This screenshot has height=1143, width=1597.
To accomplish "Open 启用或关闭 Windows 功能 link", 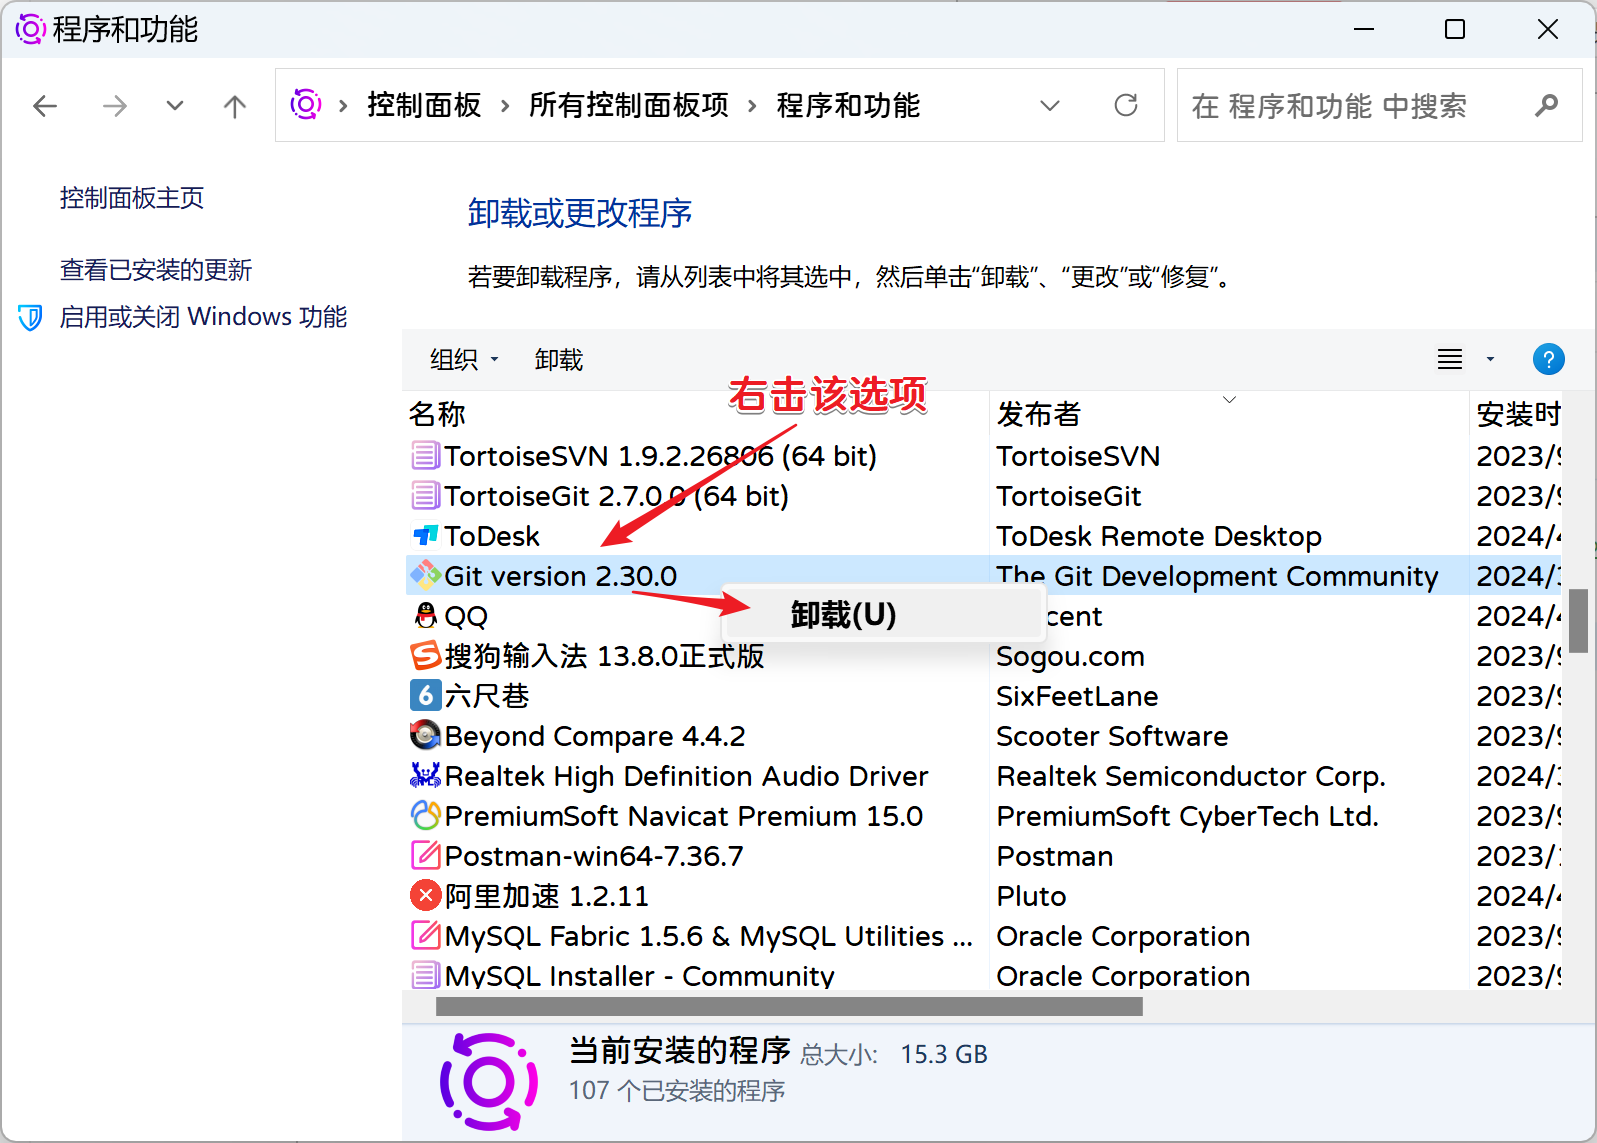I will tap(203, 317).
